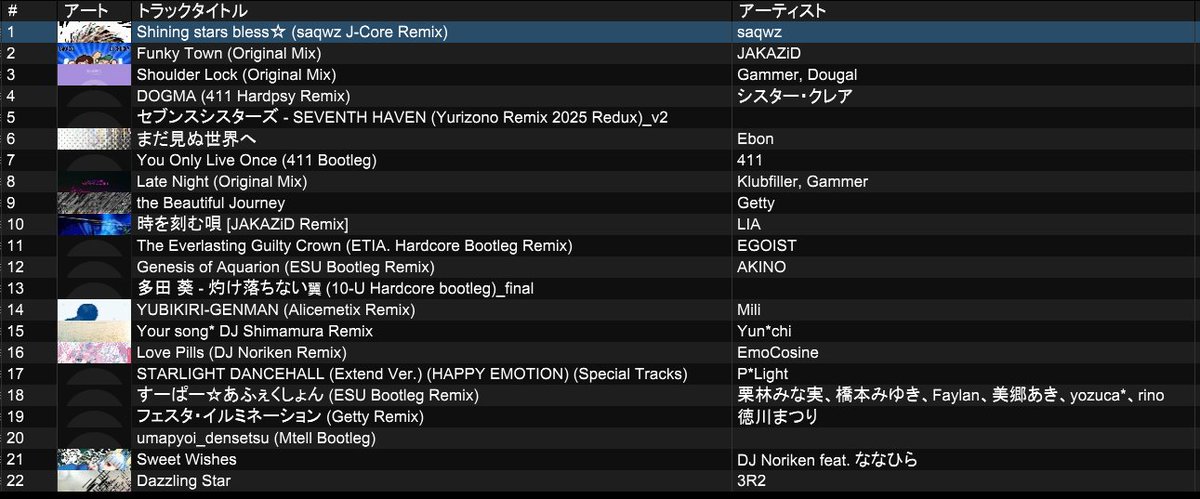Click artist list starting with 栗林みな実
The height and width of the screenshot is (499, 1200).
[950, 395]
